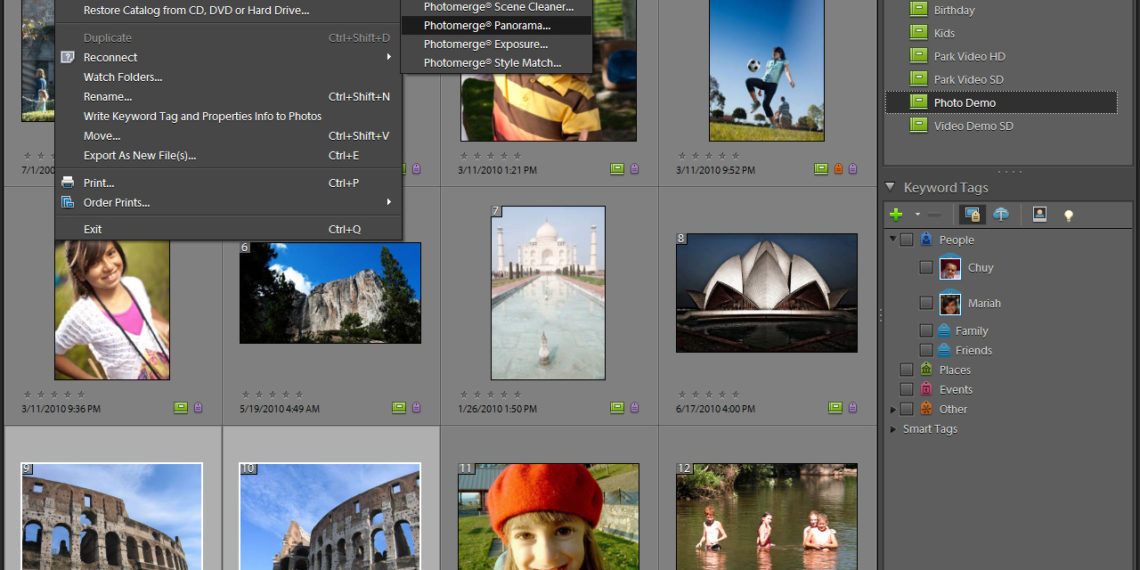Check the Chuy keyword tag checkbox
Viewport: 1140px width, 570px height.
(x=926, y=268)
